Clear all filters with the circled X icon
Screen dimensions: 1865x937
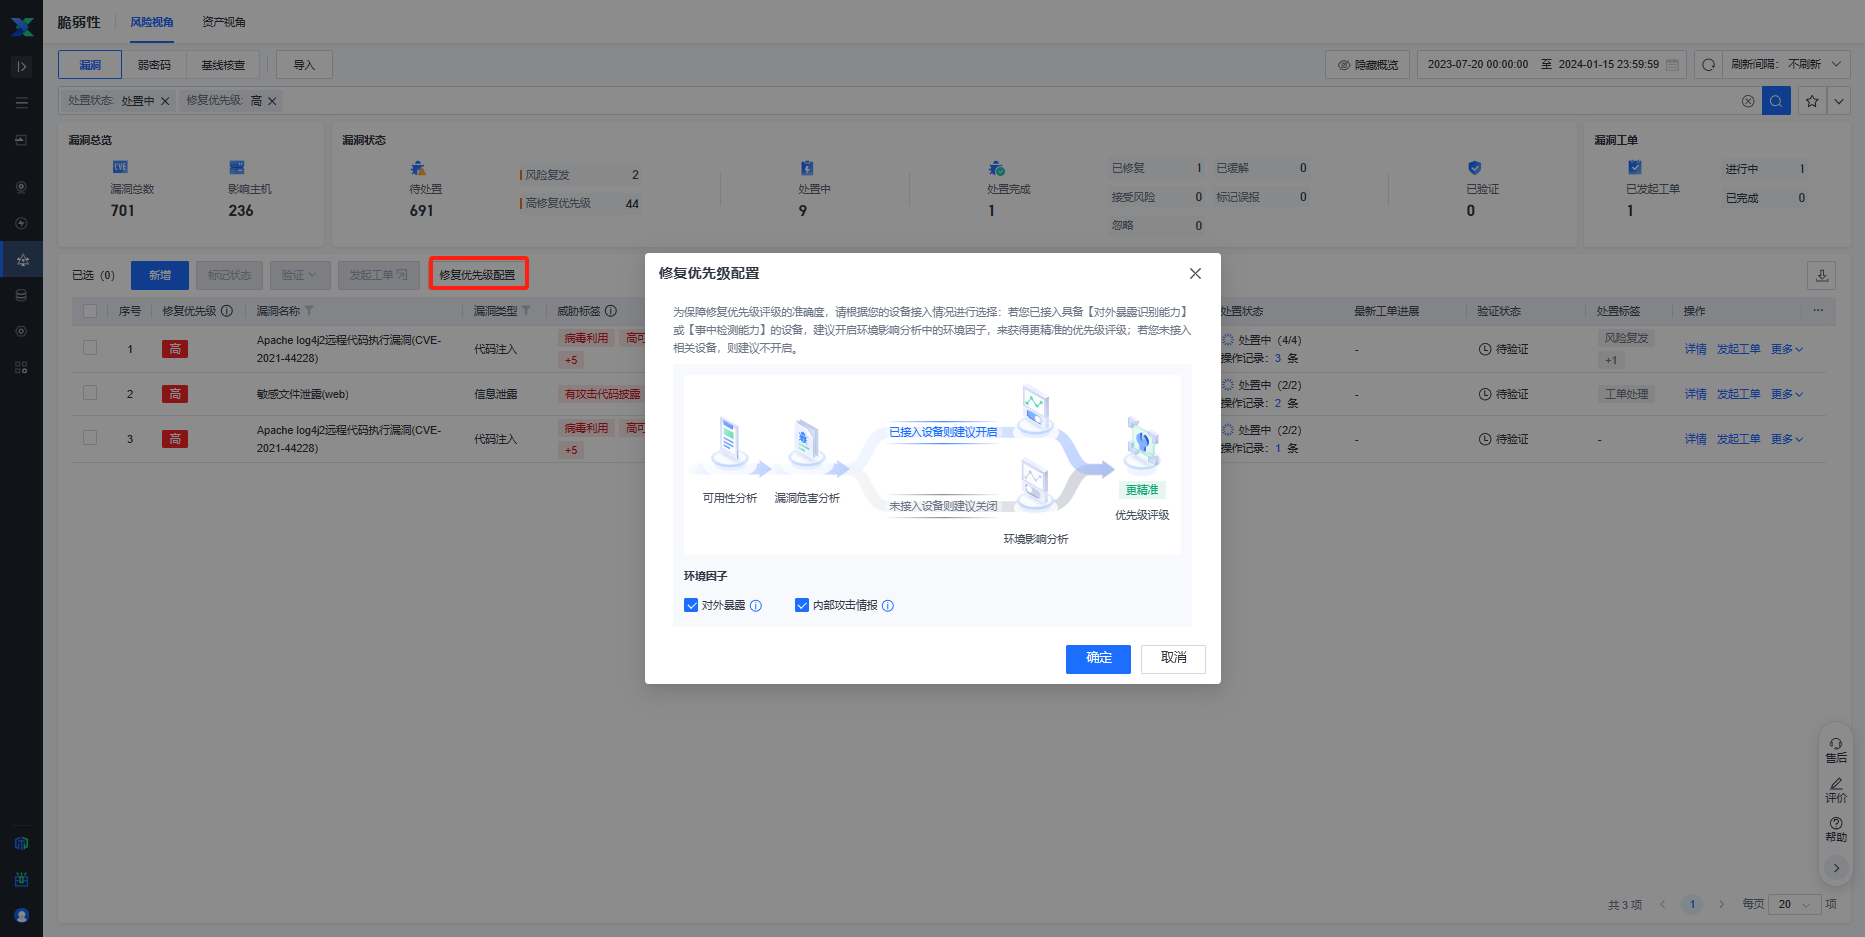pyautogui.click(x=1748, y=101)
